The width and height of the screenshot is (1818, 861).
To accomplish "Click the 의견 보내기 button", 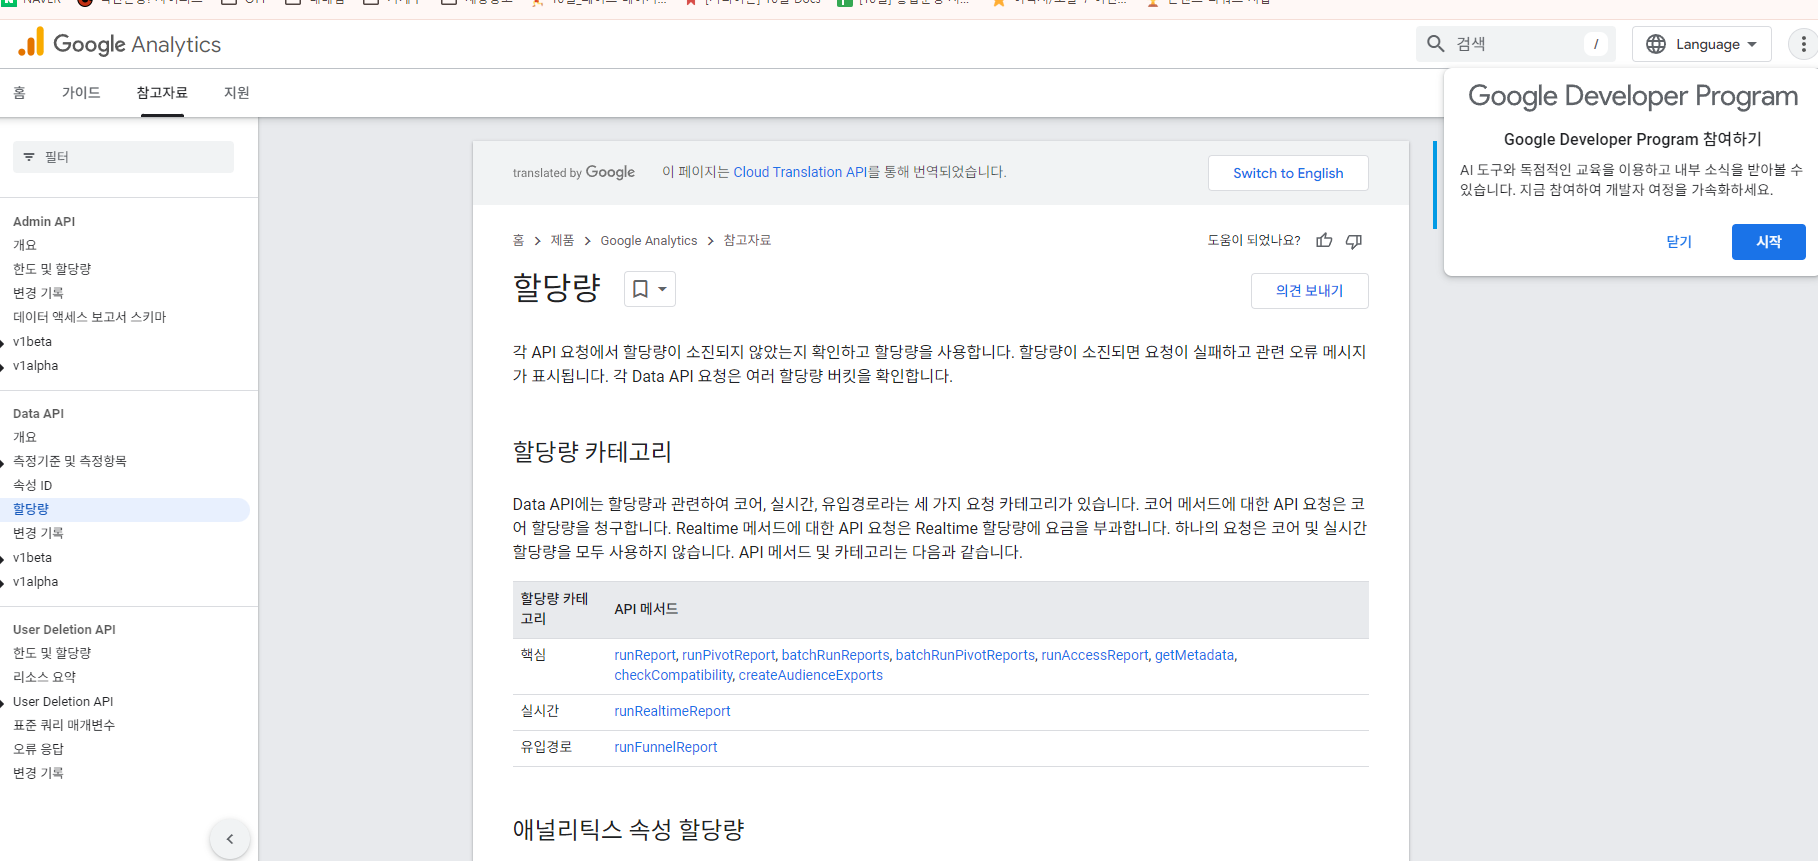I will click(x=1309, y=291).
